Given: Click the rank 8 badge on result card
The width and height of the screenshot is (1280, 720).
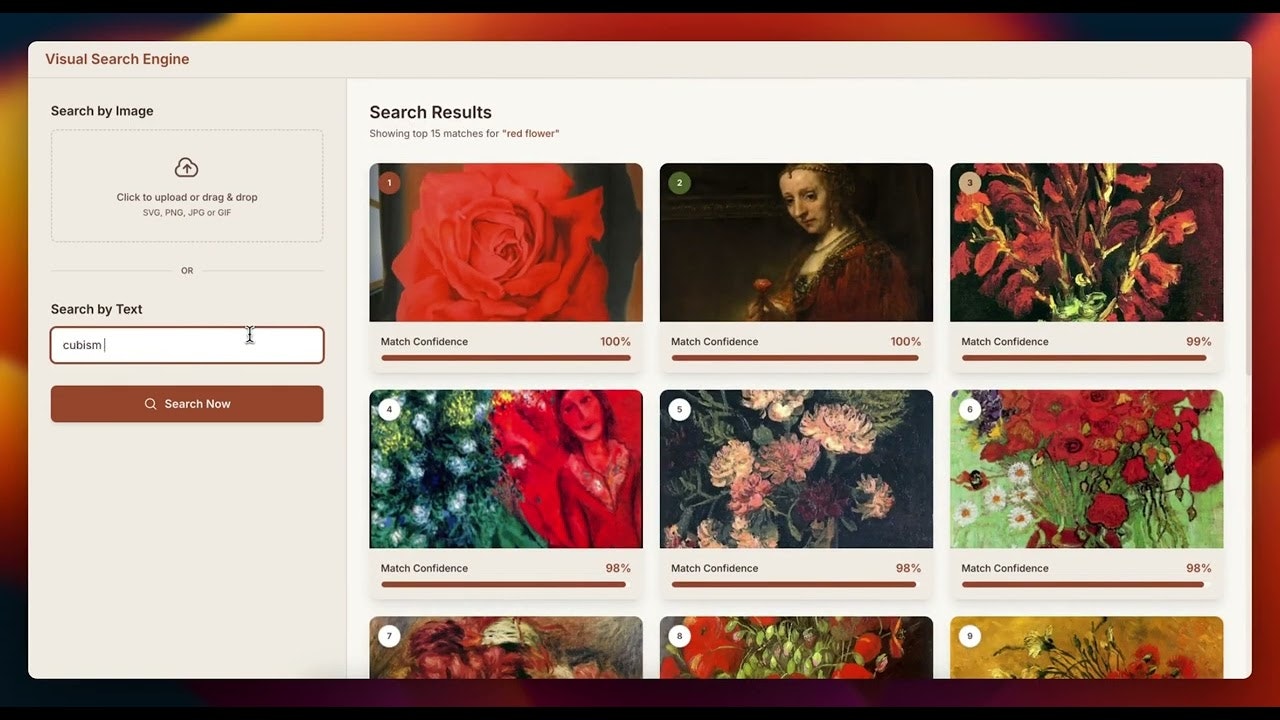Looking at the screenshot, I should click(679, 636).
